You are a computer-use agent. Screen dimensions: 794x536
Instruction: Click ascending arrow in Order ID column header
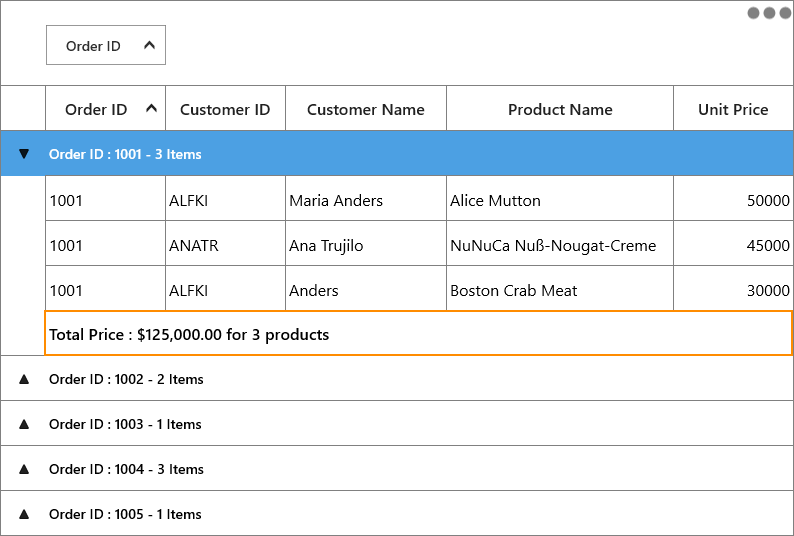click(151, 108)
